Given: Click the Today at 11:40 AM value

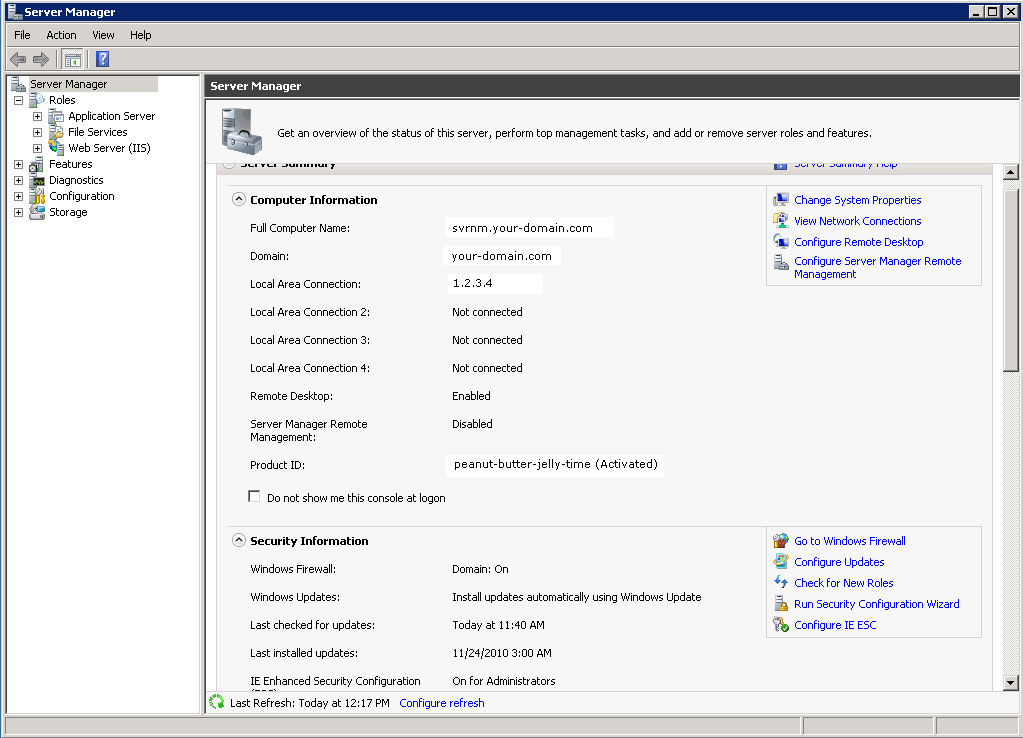Looking at the screenshot, I should click(x=498, y=625).
